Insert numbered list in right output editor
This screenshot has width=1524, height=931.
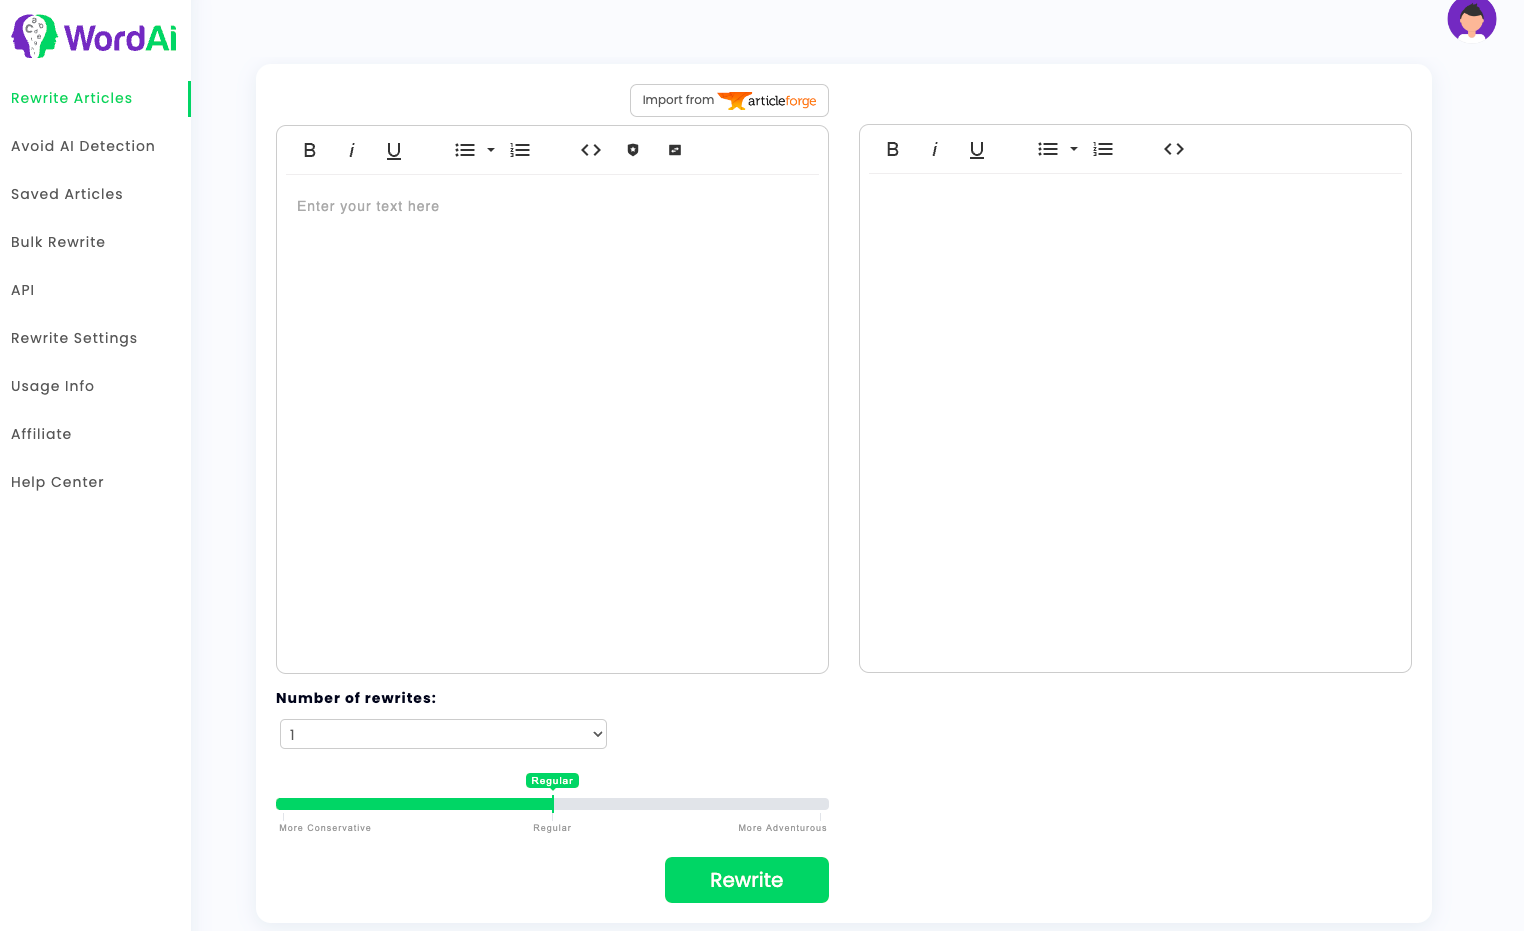pyautogui.click(x=1103, y=149)
